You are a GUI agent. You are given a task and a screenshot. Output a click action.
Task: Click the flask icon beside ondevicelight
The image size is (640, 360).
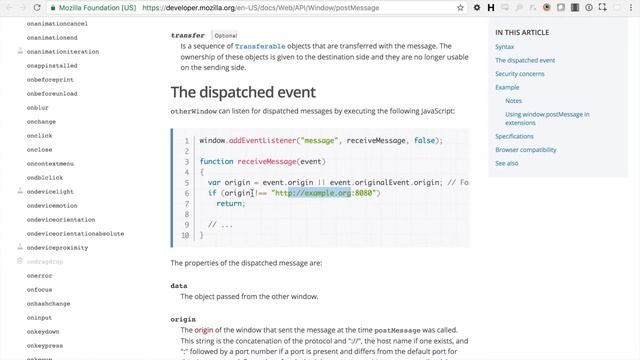(20, 191)
